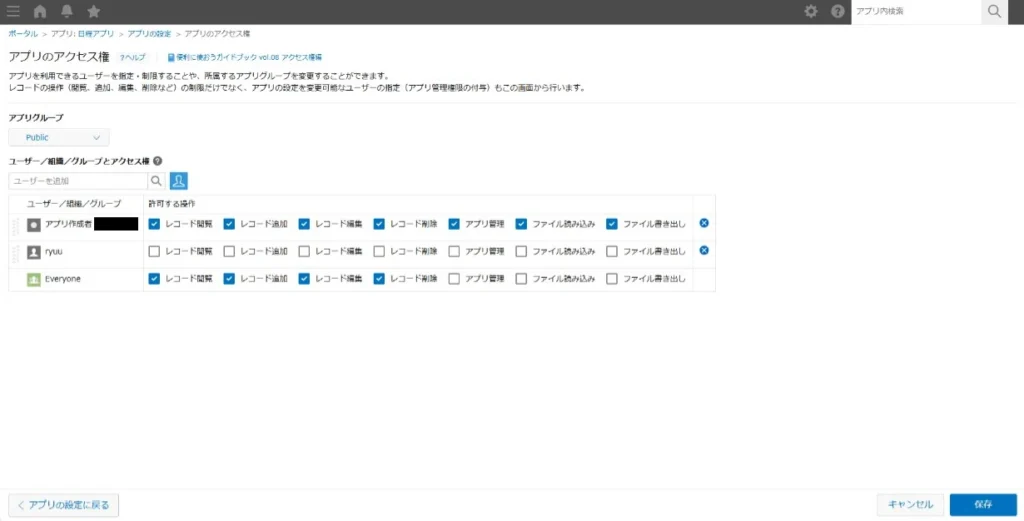Enable ファイル読み込み for ryuu
This screenshot has height=521, width=1024.
tap(521, 251)
